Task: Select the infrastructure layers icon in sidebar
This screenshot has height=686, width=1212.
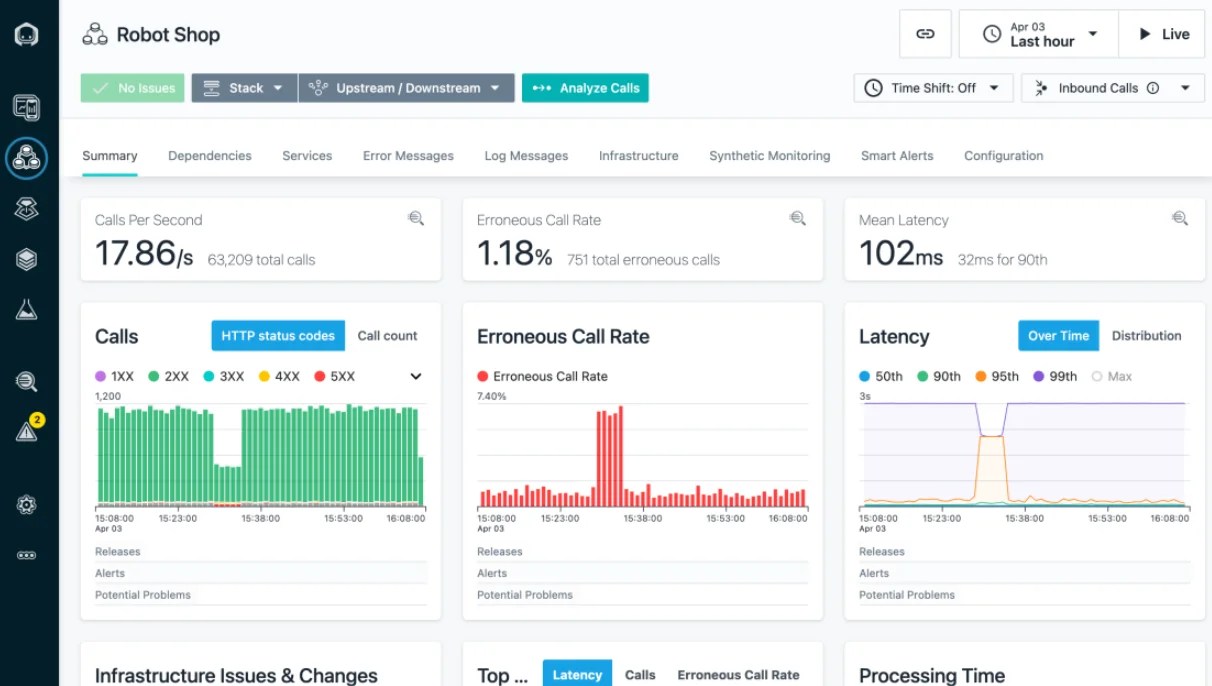Action: pos(27,258)
